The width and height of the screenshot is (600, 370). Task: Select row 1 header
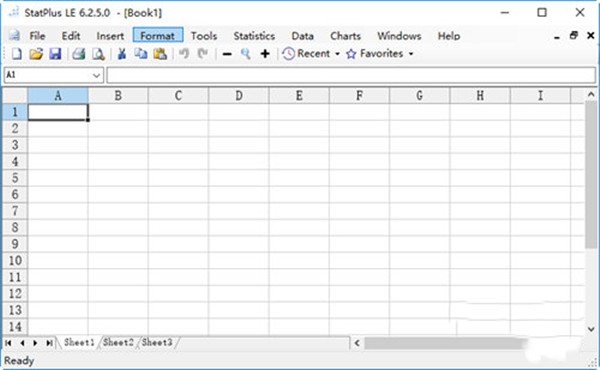point(15,112)
